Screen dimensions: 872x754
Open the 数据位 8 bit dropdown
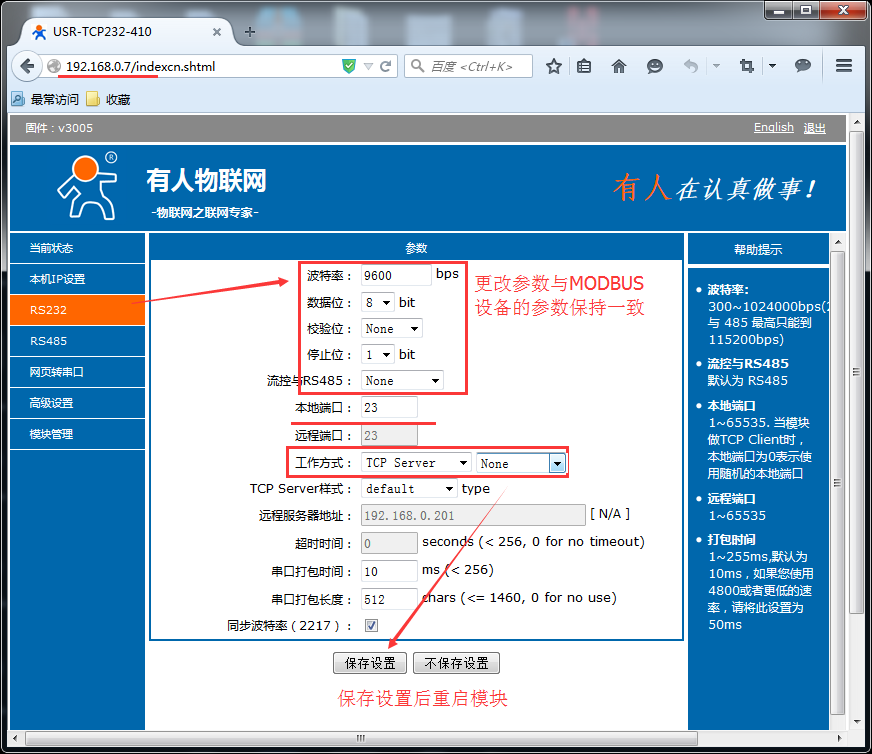[378, 302]
